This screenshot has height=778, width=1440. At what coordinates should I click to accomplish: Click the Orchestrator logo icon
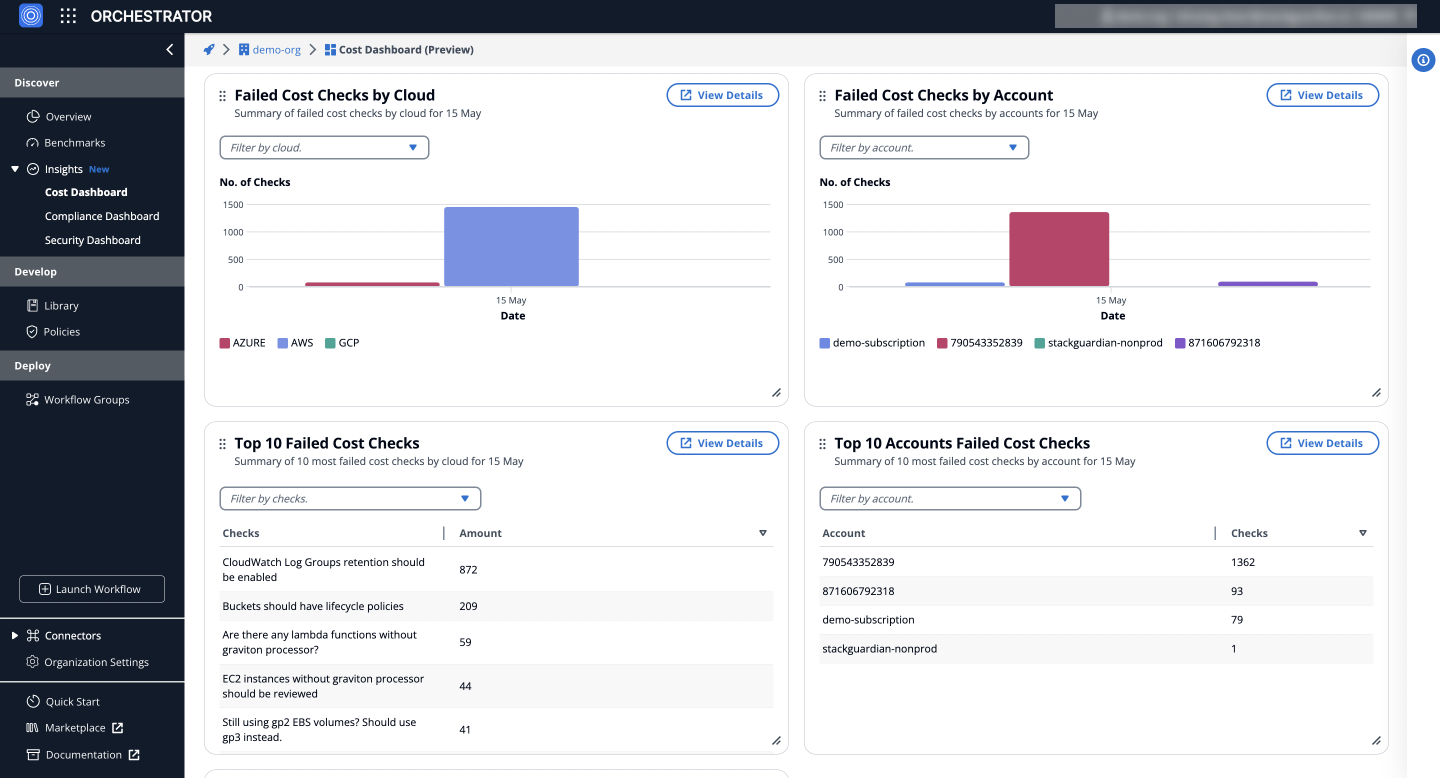(x=30, y=15)
